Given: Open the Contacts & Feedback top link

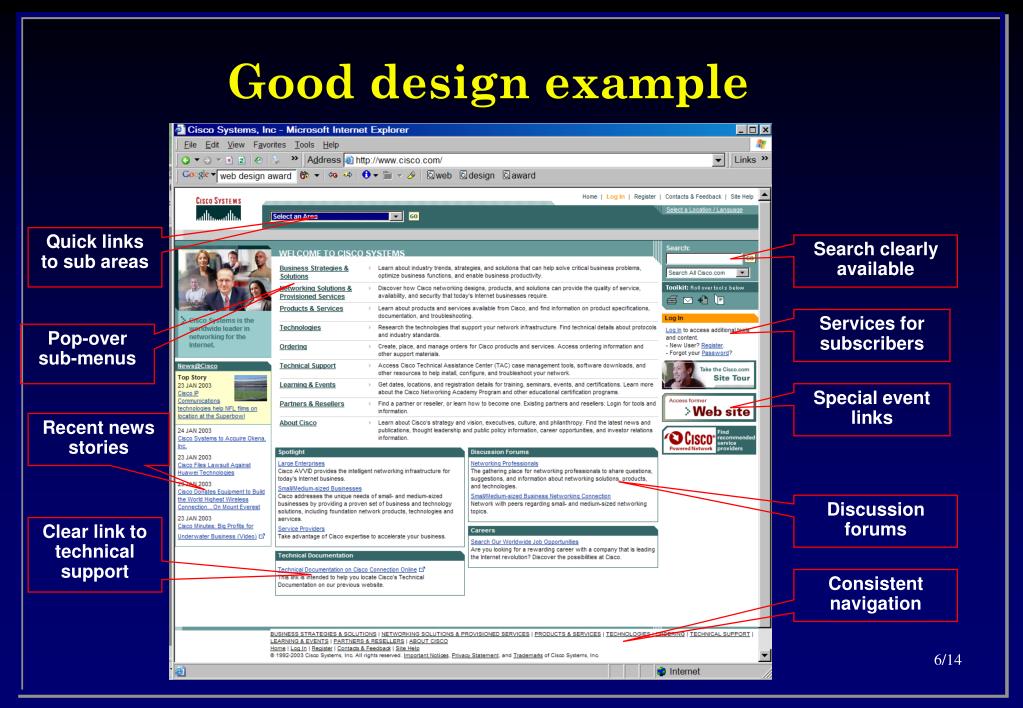Looking at the screenshot, I should pyautogui.click(x=693, y=196).
